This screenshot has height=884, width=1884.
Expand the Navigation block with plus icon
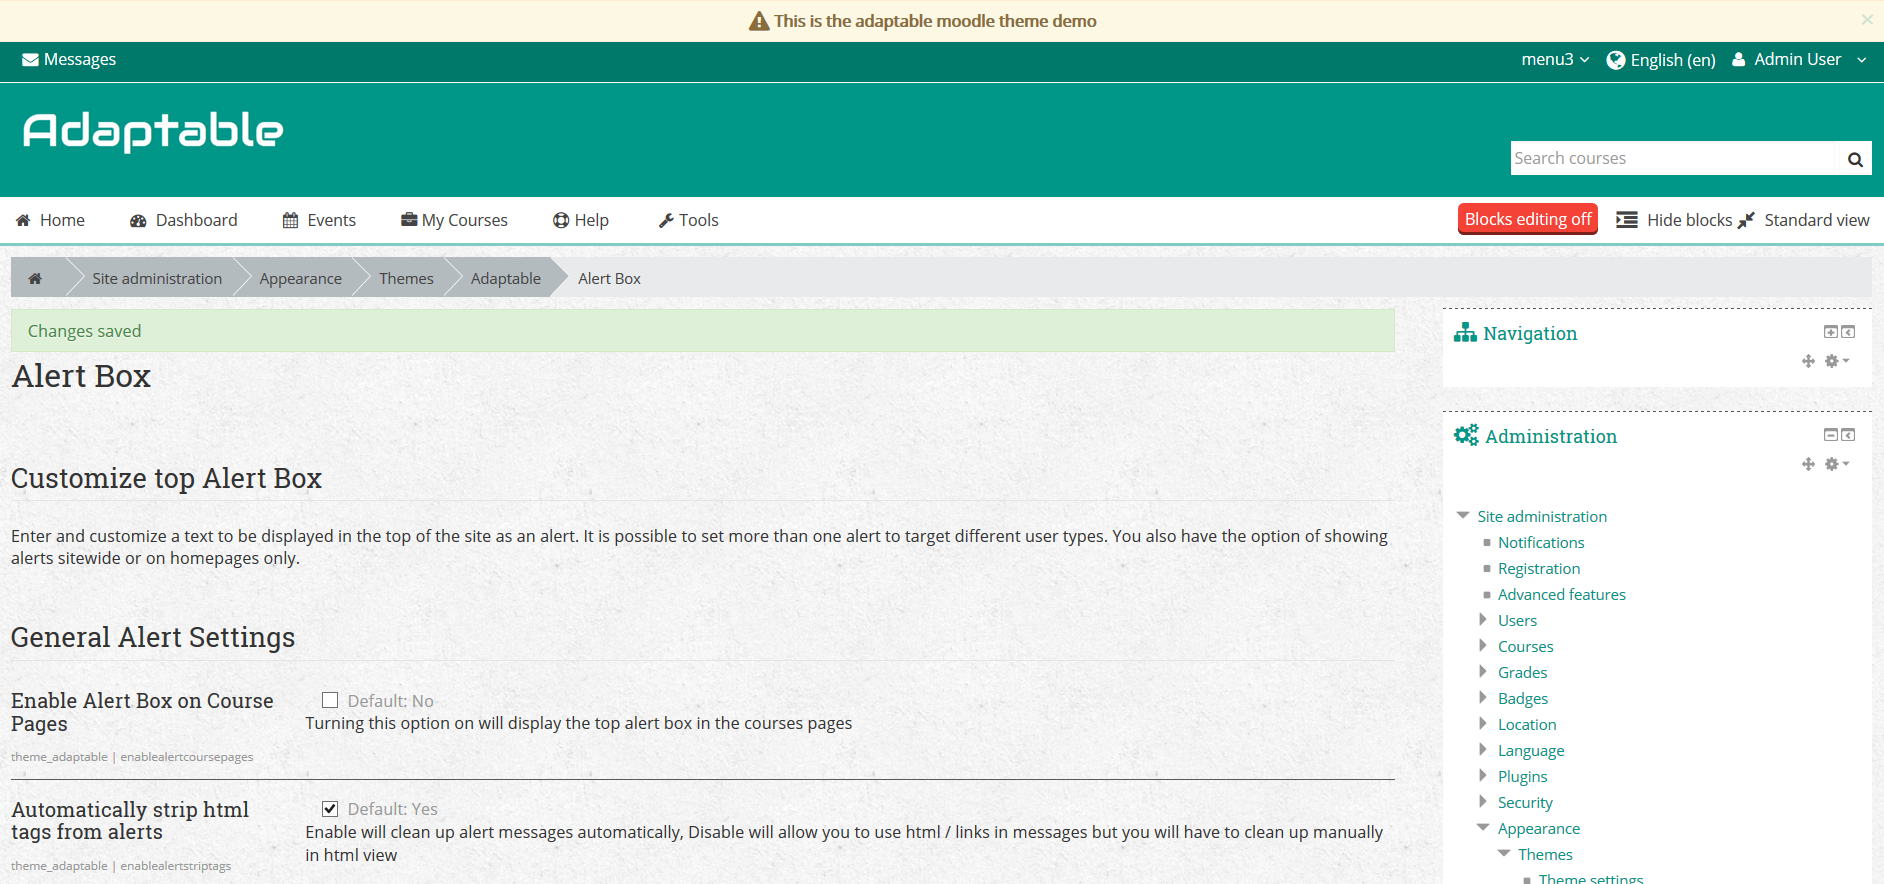click(x=1830, y=332)
